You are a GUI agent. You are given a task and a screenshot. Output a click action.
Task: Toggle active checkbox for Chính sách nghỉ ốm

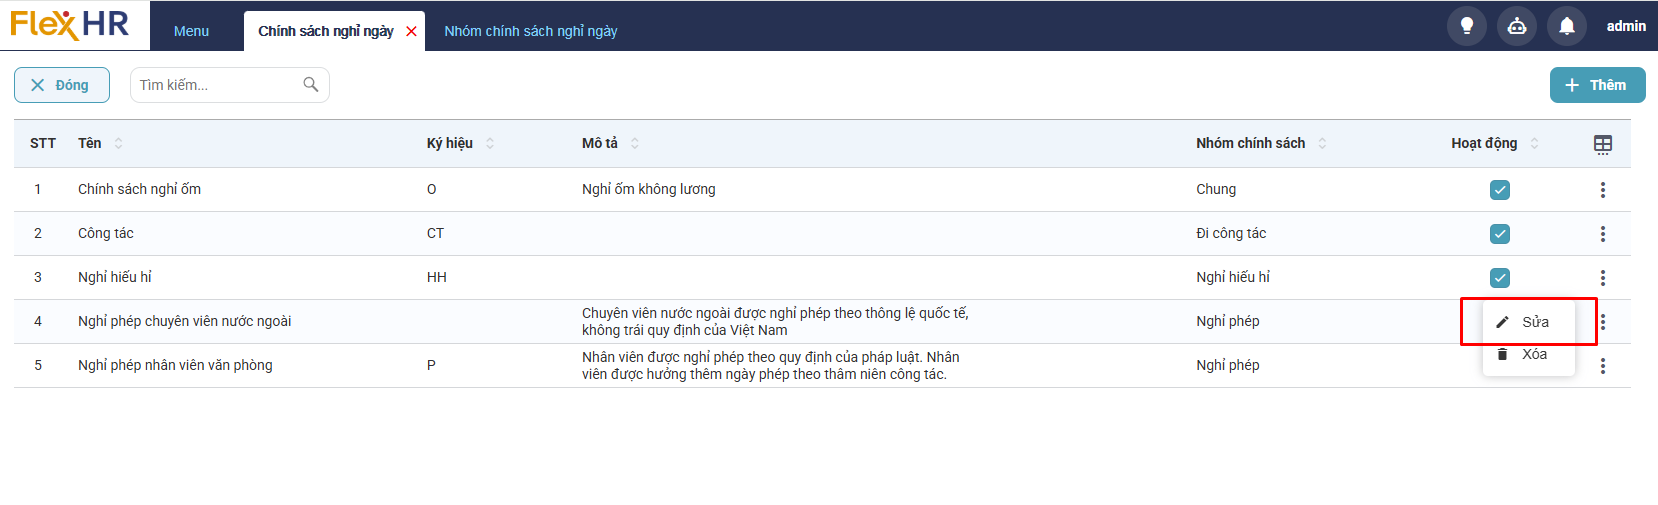click(1500, 190)
